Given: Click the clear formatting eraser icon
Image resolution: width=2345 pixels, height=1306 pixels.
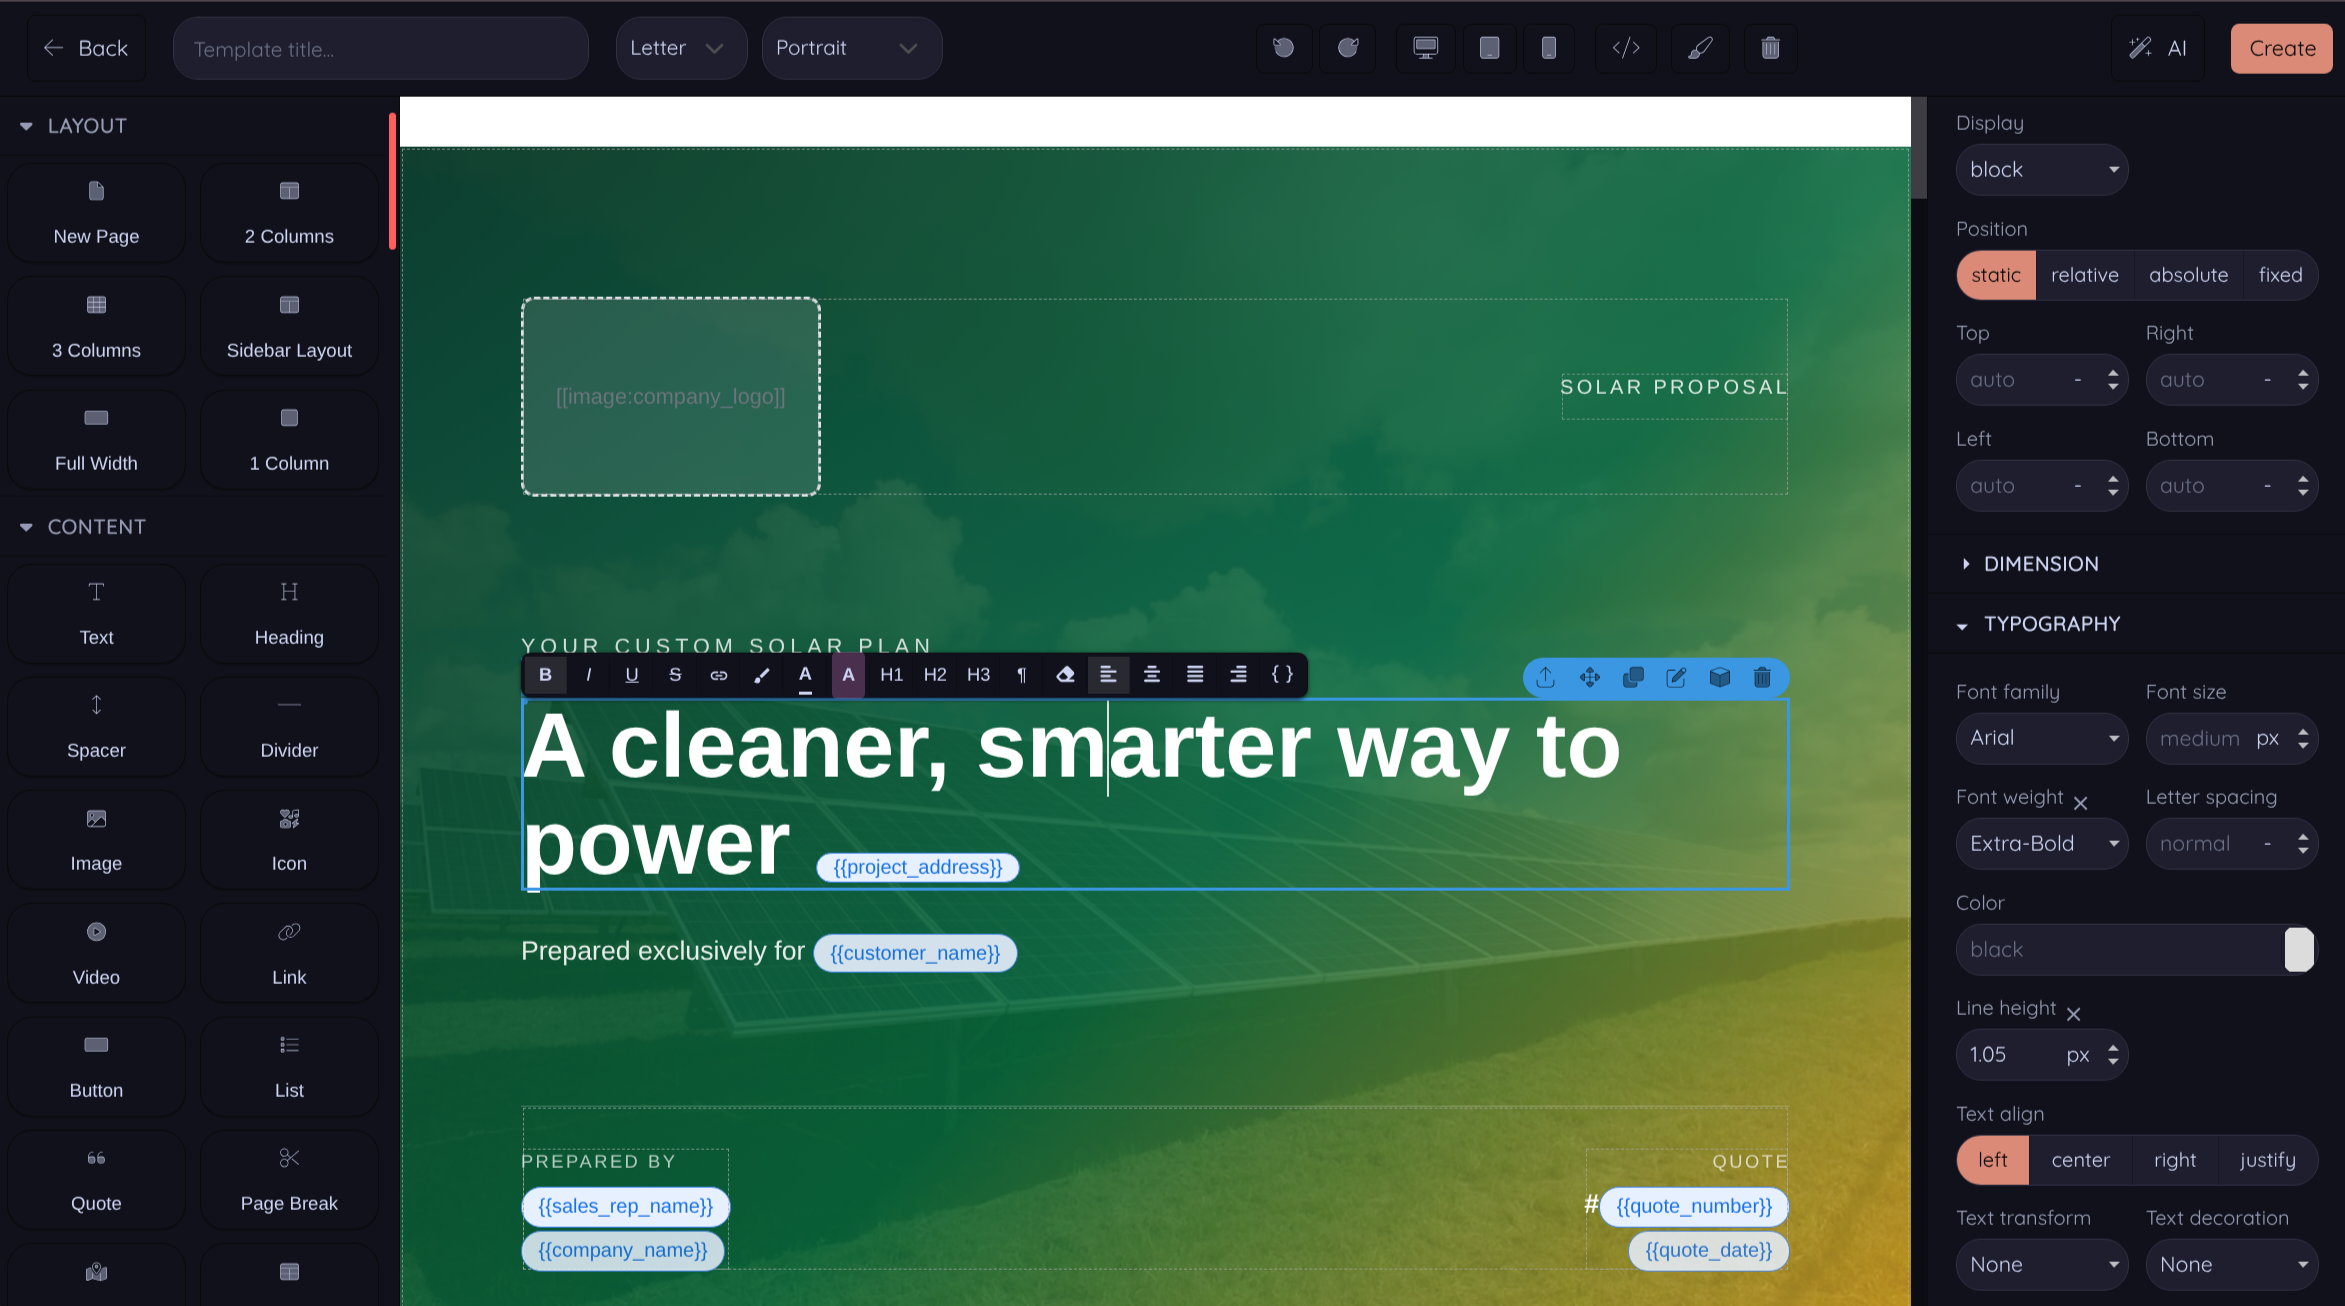Looking at the screenshot, I should 1065,675.
